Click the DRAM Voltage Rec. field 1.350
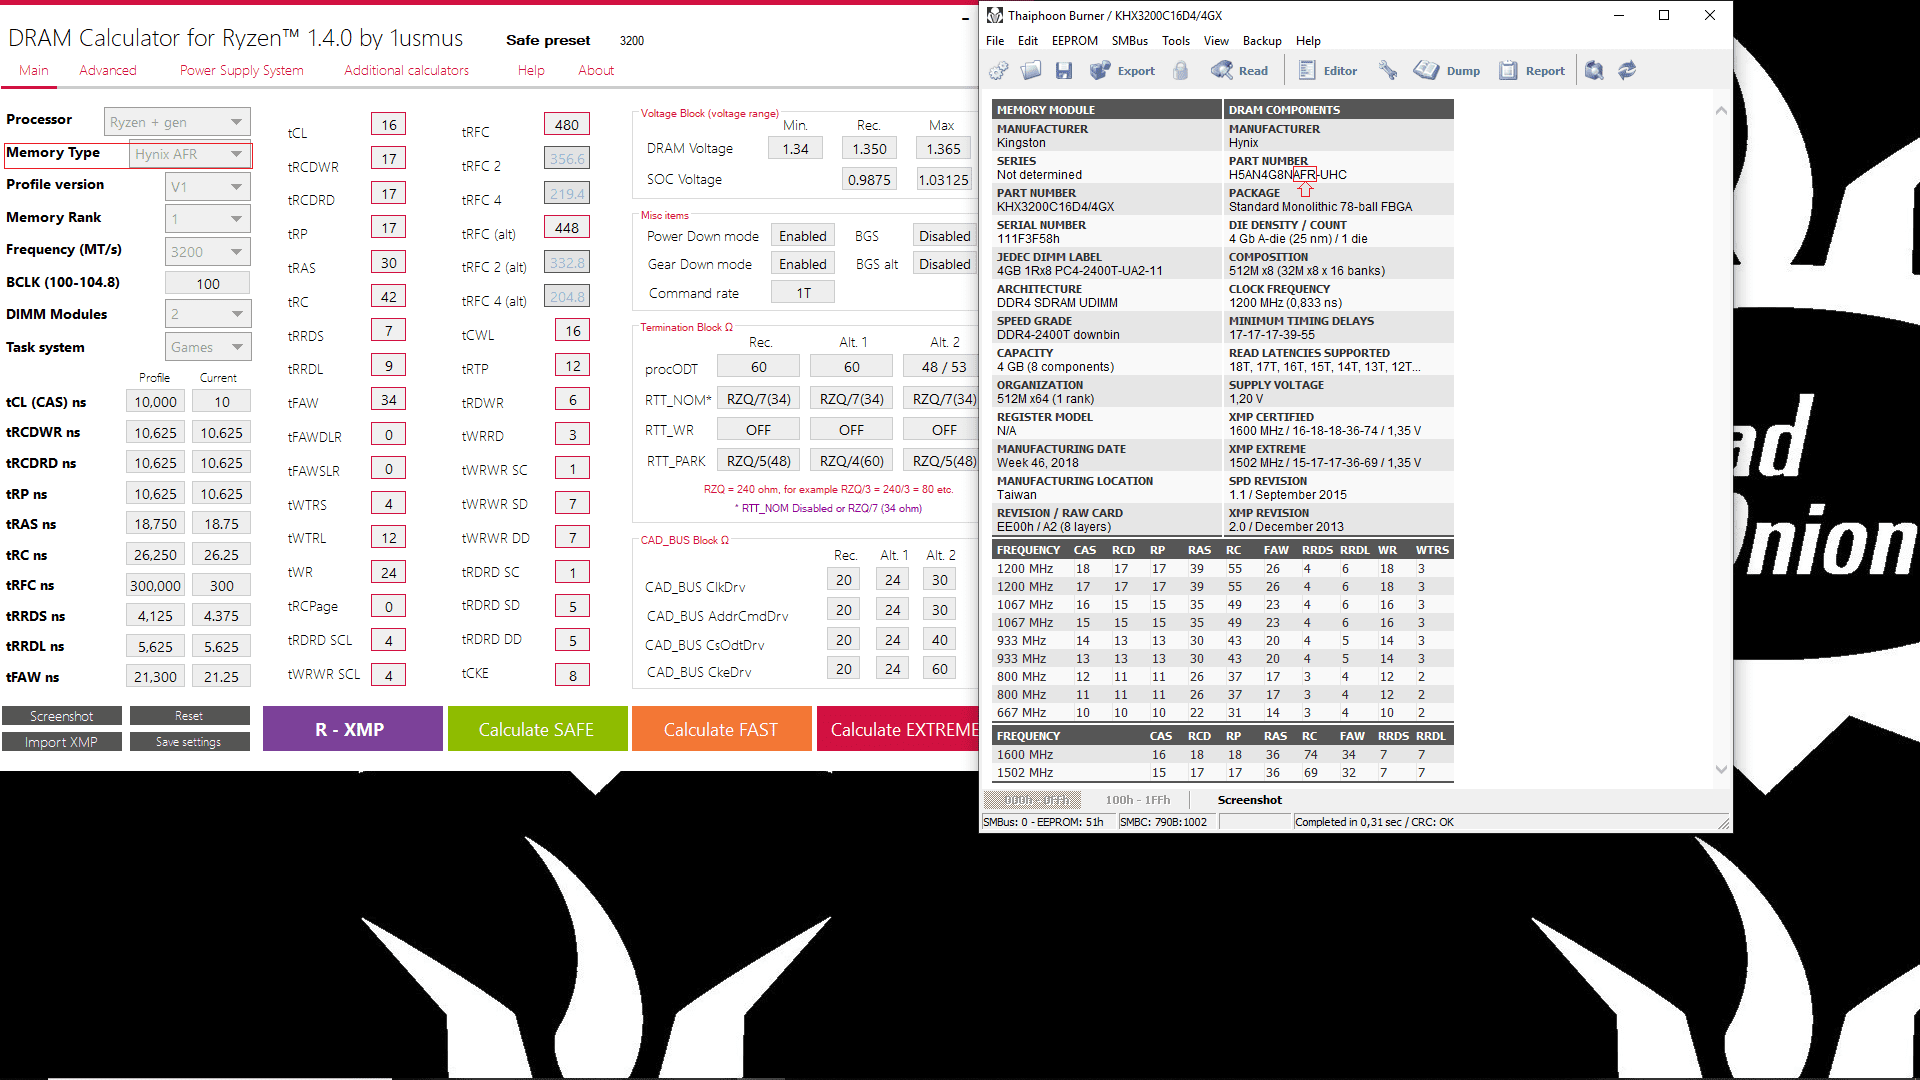 click(x=869, y=149)
